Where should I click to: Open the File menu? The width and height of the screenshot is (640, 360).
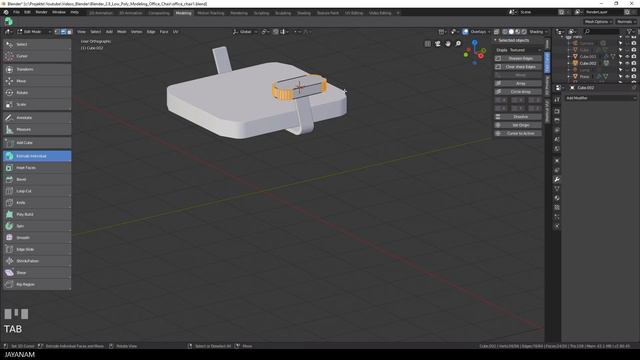coord(16,12)
